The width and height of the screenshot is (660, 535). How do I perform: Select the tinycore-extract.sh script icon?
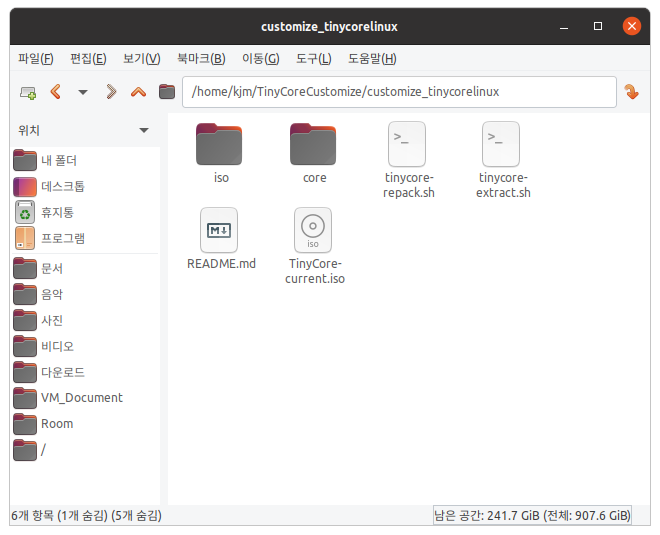point(501,144)
